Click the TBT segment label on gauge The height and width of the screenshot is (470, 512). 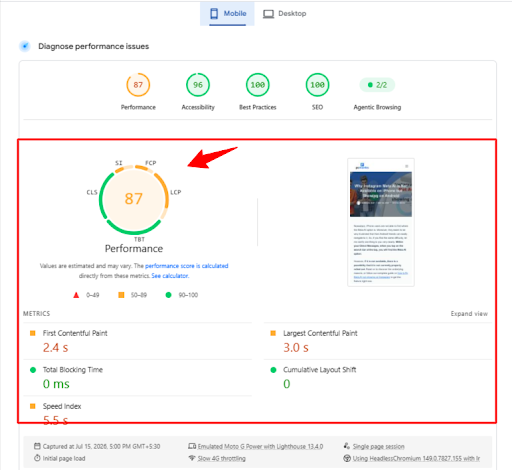[x=139, y=239]
